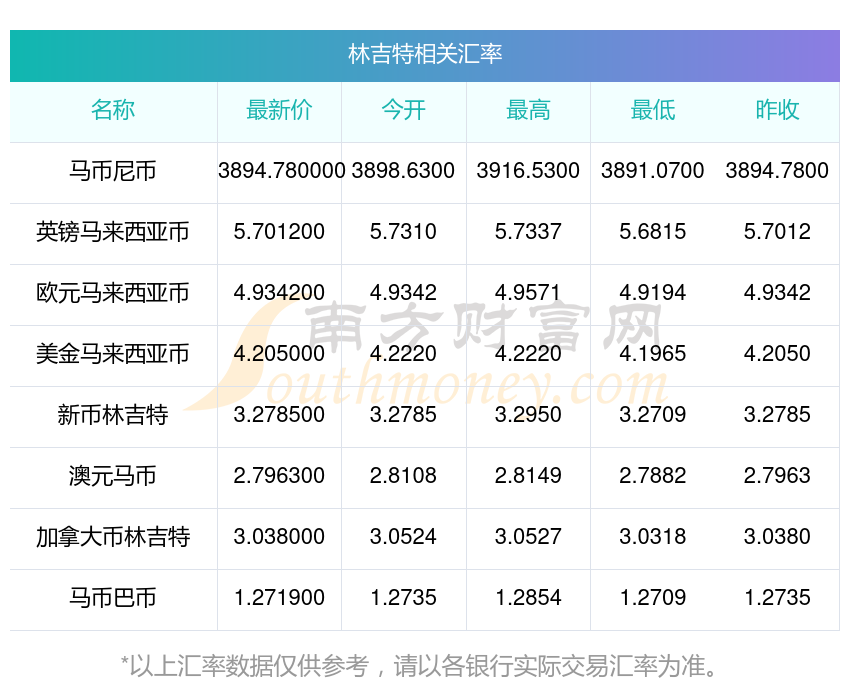Click high value 2.8149
The height and width of the screenshot is (698, 850).
[528, 476]
